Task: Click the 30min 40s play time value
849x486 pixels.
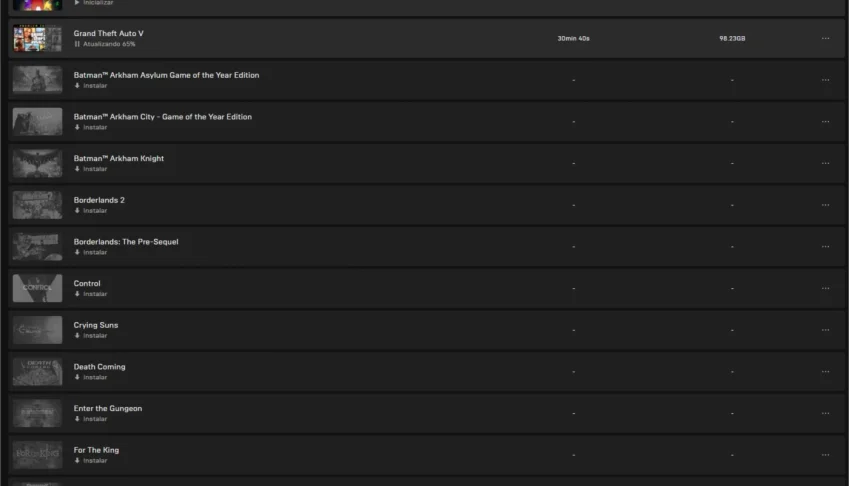Action: tap(573, 38)
